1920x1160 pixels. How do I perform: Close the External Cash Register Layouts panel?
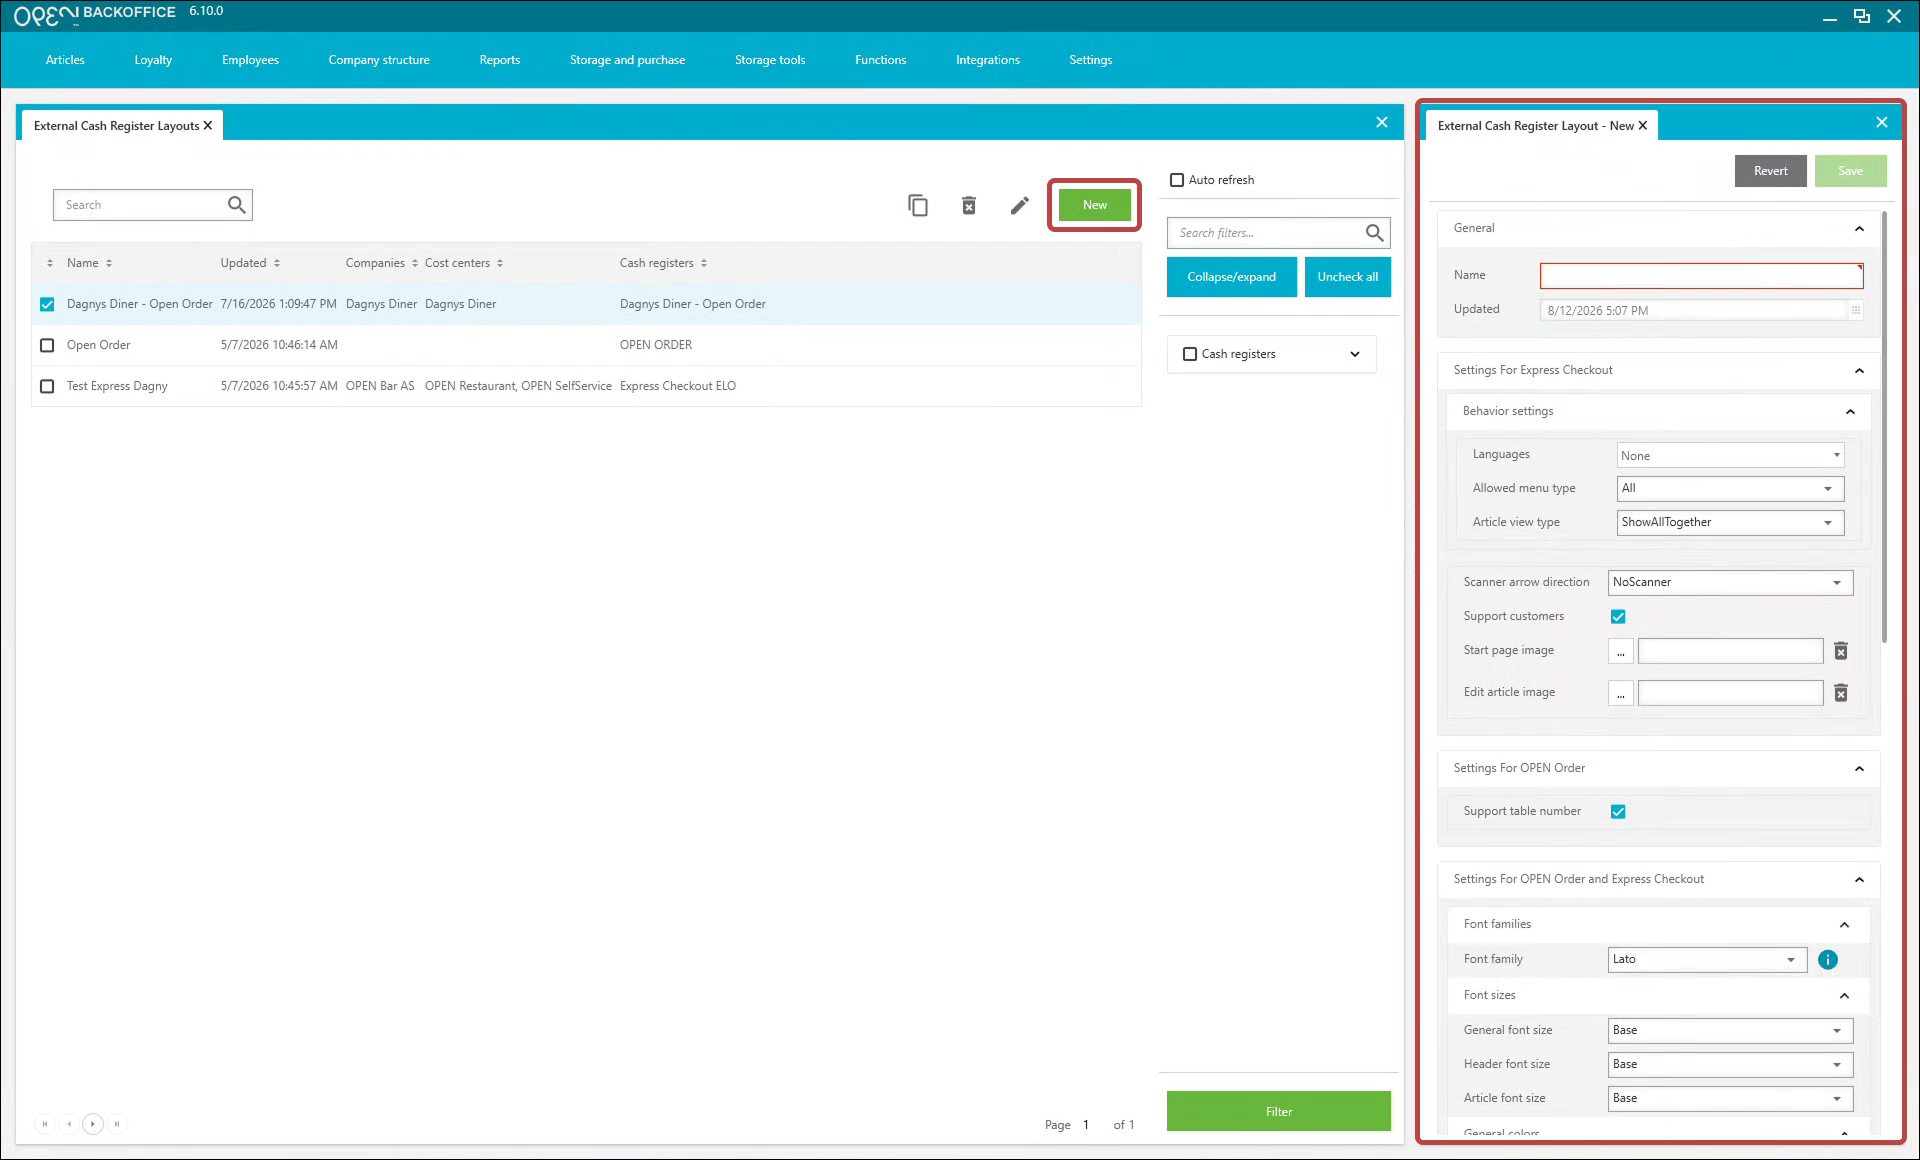click(1382, 122)
